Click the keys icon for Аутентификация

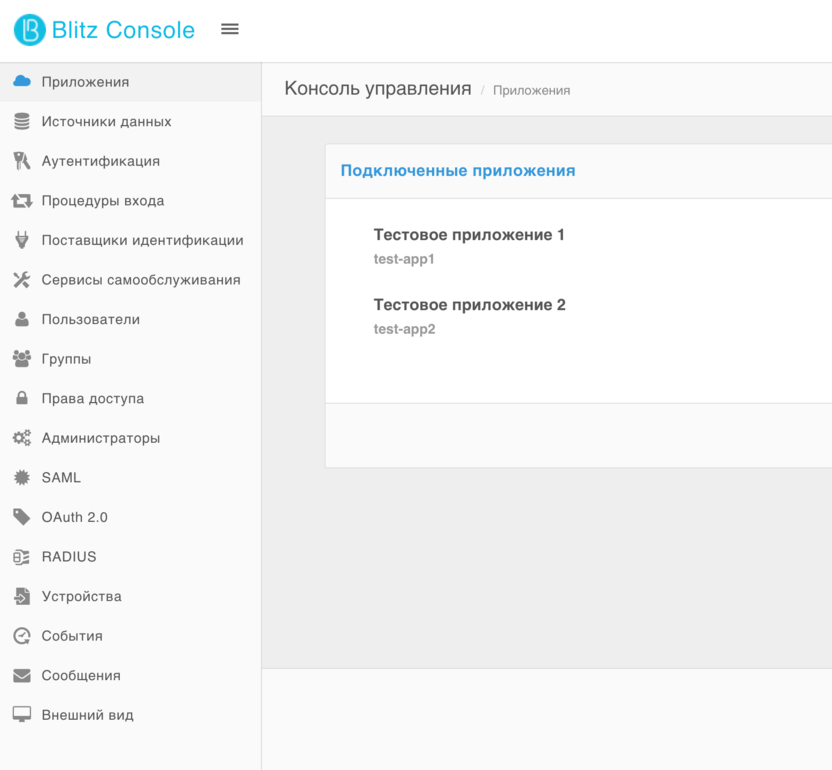(x=22, y=161)
